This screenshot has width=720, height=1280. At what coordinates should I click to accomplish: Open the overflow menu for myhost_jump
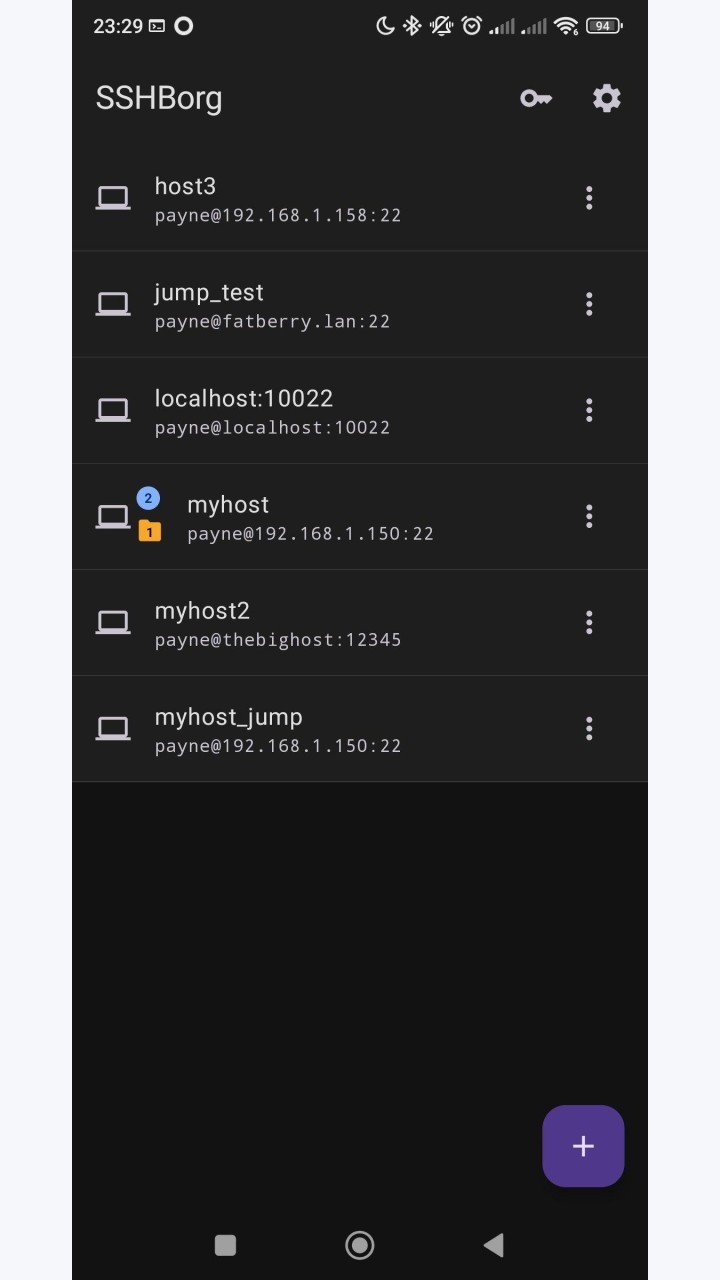click(589, 728)
